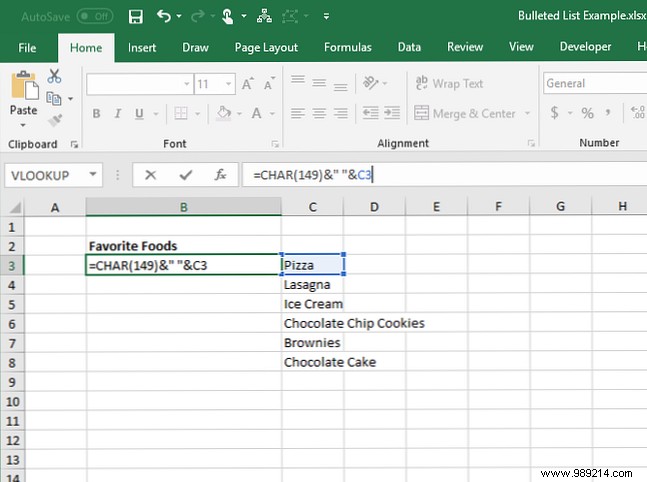
Task: Toggle Underline formatting
Action: [x=139, y=113]
